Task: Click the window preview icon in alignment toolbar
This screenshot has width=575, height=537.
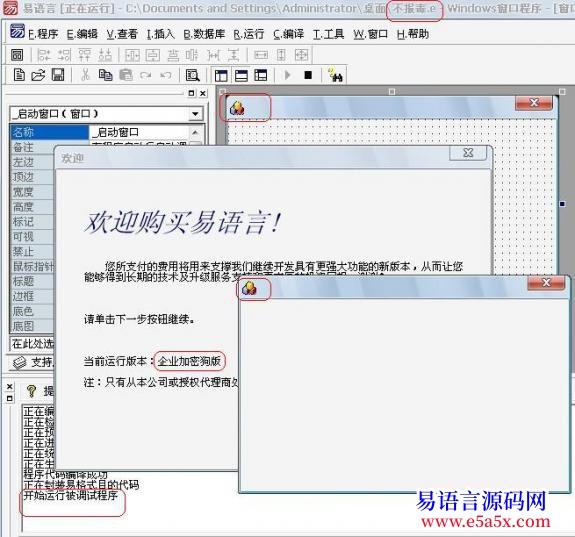Action: point(17,55)
